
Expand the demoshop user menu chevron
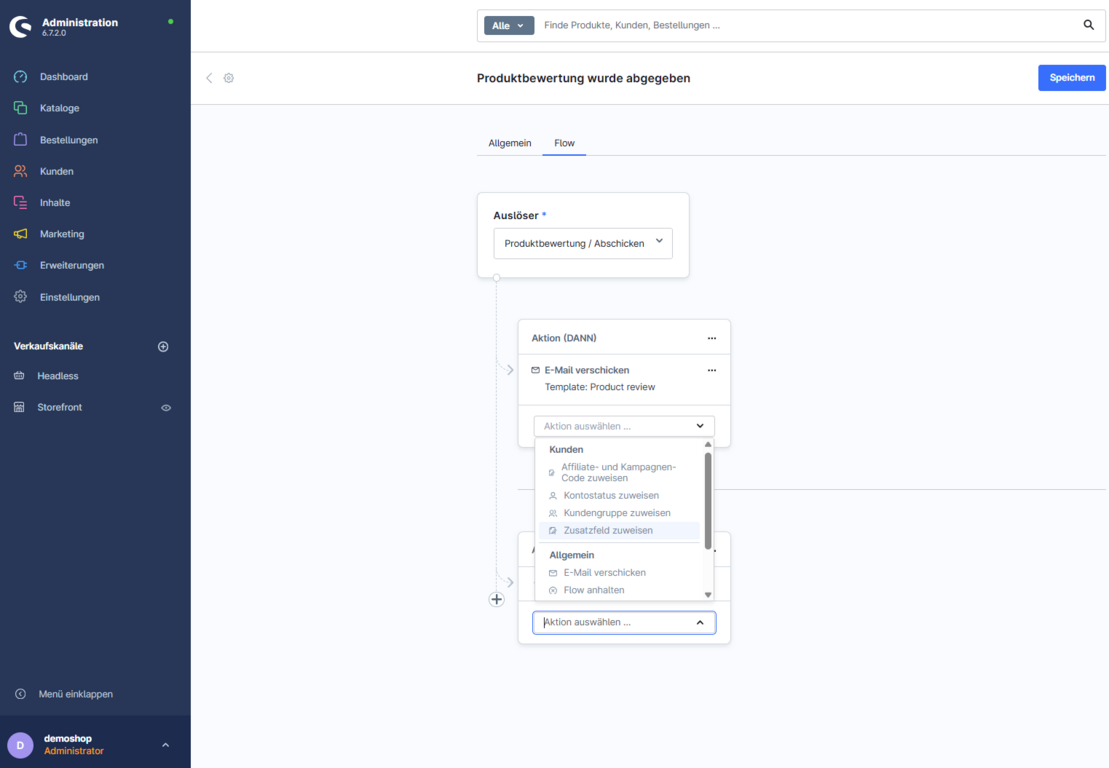(x=165, y=745)
